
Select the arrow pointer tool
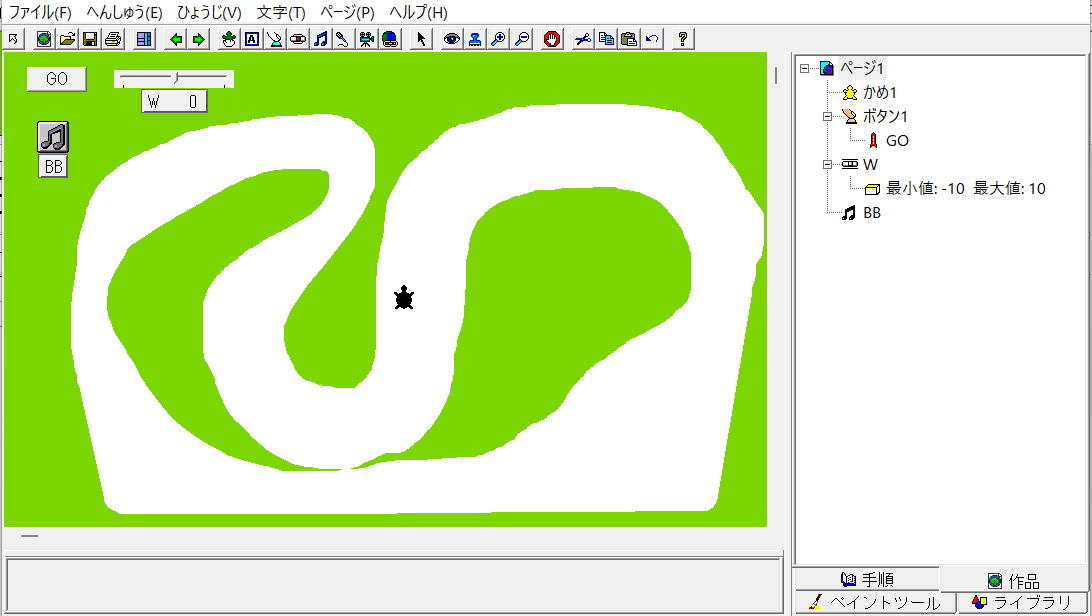pos(421,39)
